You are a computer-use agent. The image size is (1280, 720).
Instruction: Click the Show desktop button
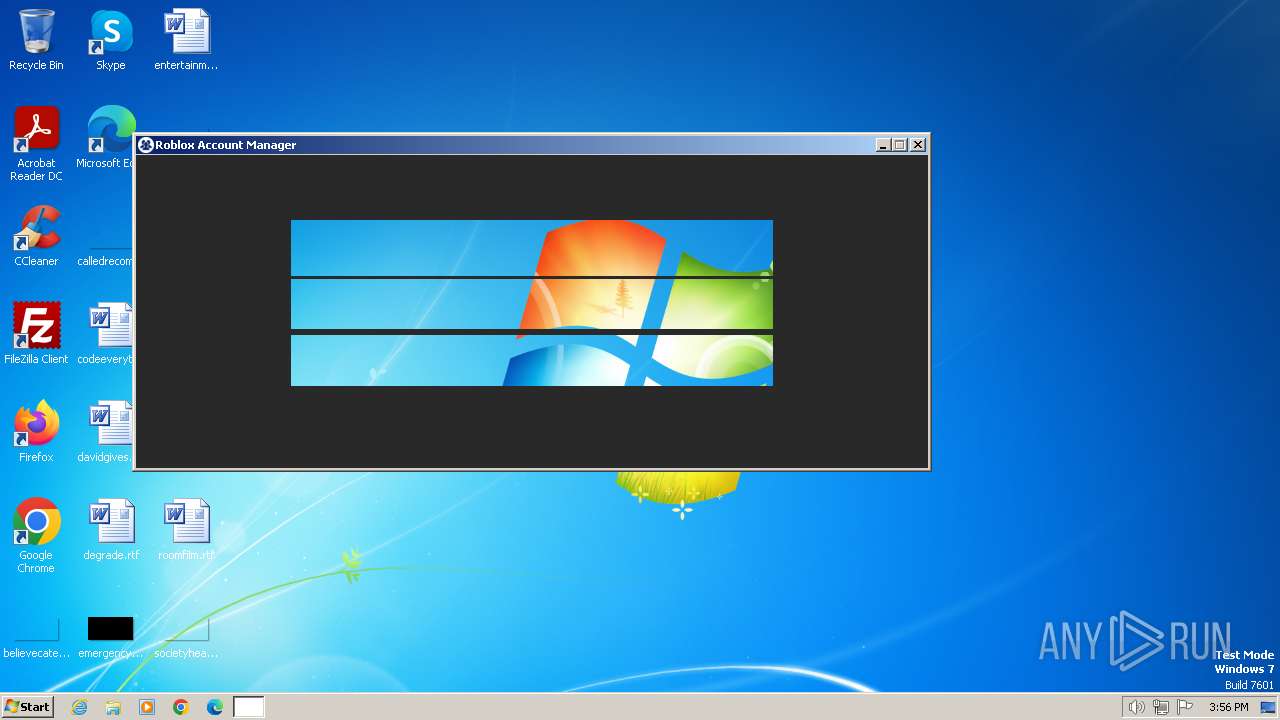tap(1267, 707)
